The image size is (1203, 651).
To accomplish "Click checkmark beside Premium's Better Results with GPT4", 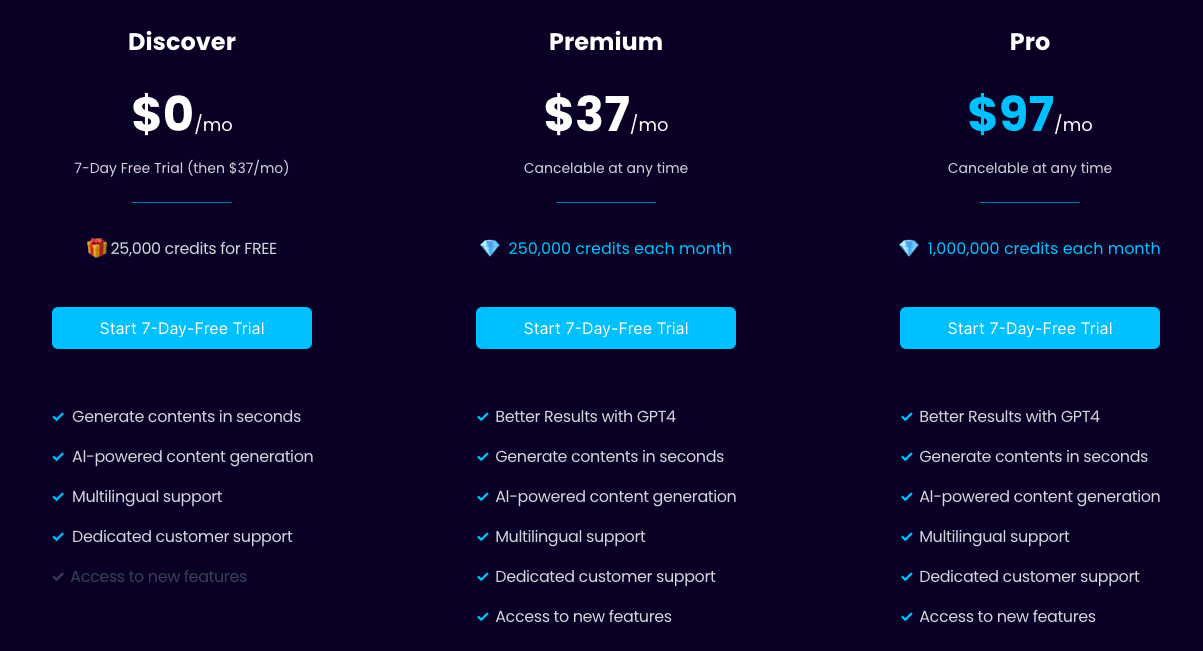I will click(x=482, y=417).
